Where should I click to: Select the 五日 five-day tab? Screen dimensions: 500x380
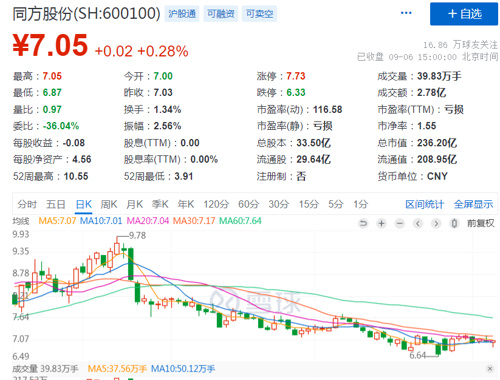[x=56, y=204]
